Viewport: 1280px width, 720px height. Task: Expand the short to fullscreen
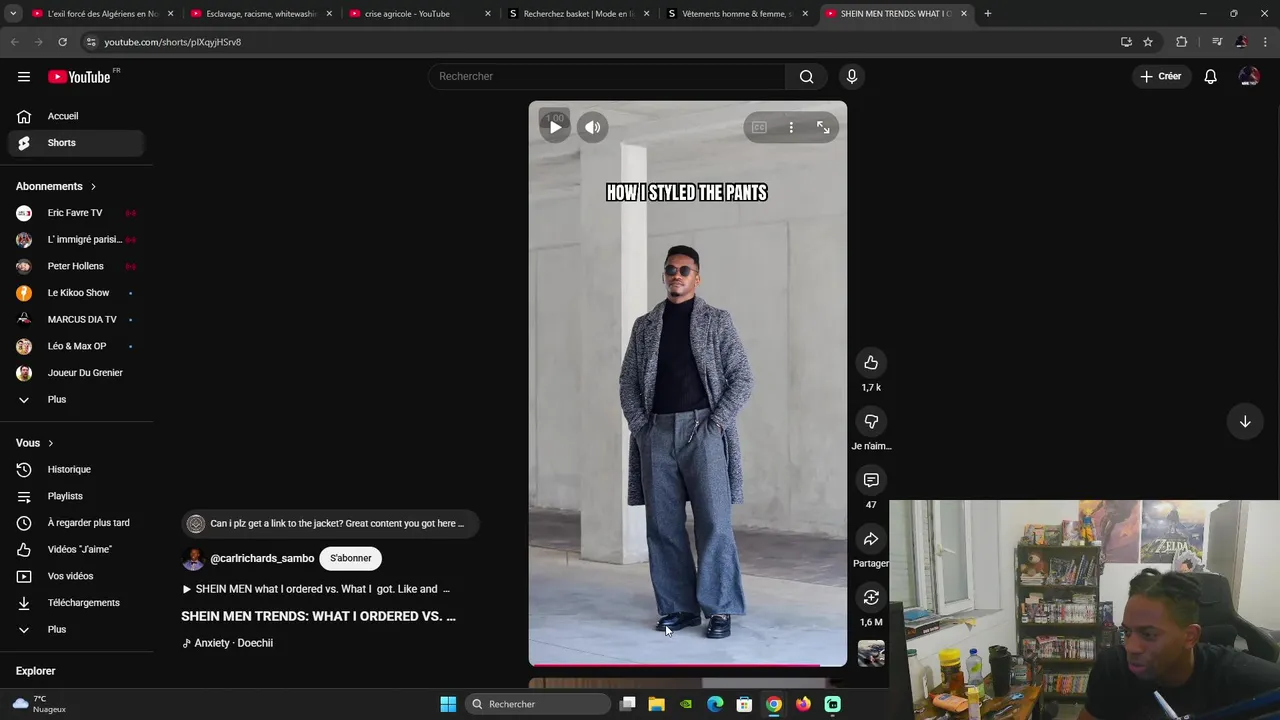point(823,127)
